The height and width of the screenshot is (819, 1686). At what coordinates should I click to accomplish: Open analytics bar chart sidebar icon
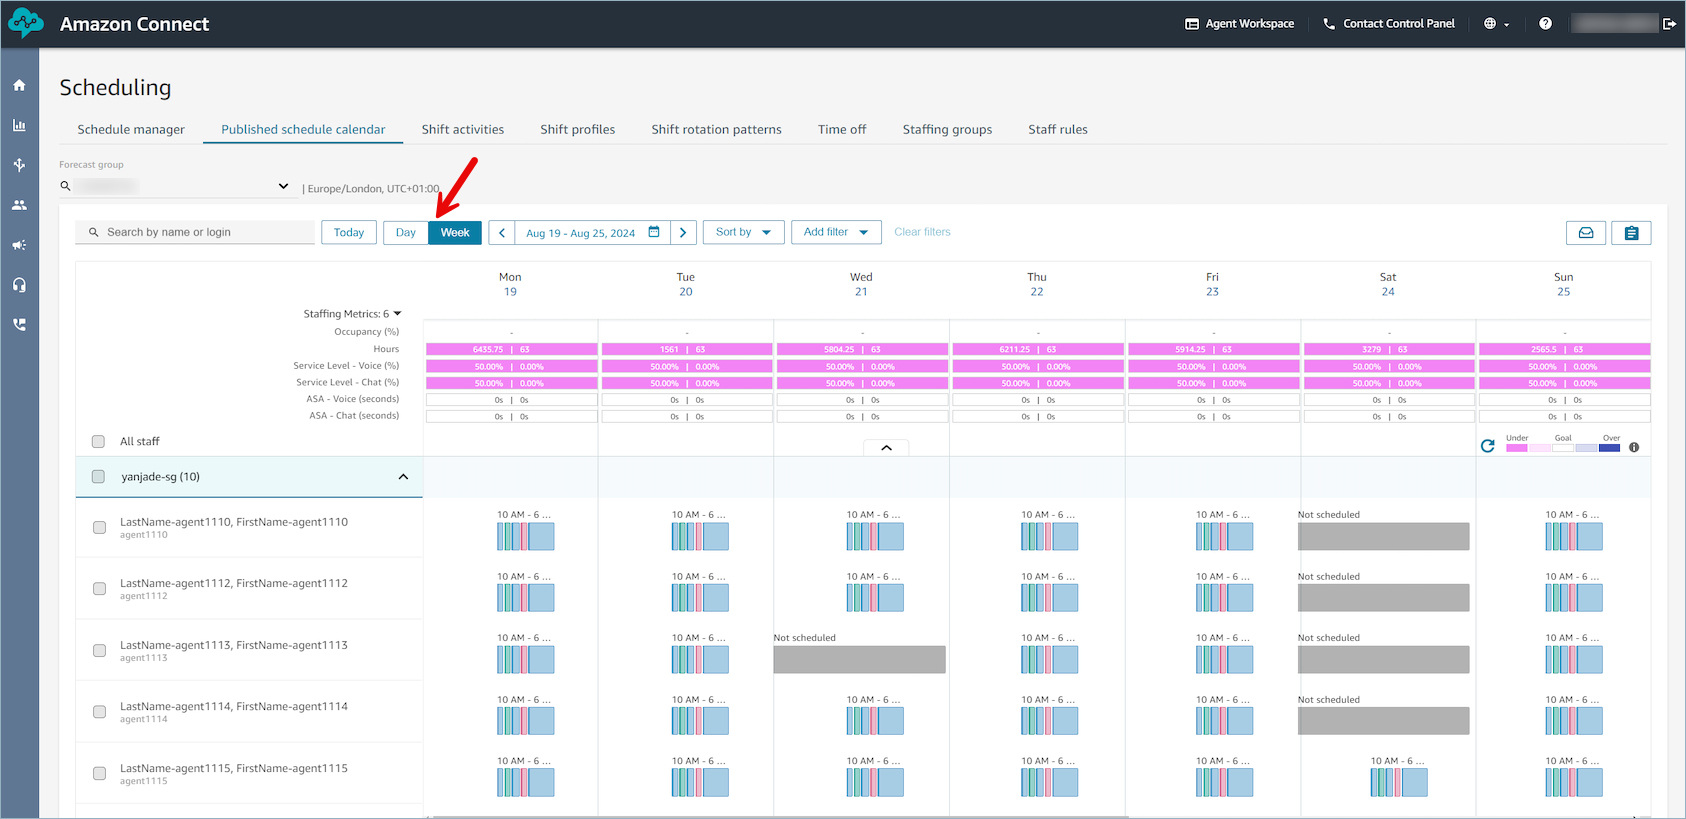(x=19, y=126)
